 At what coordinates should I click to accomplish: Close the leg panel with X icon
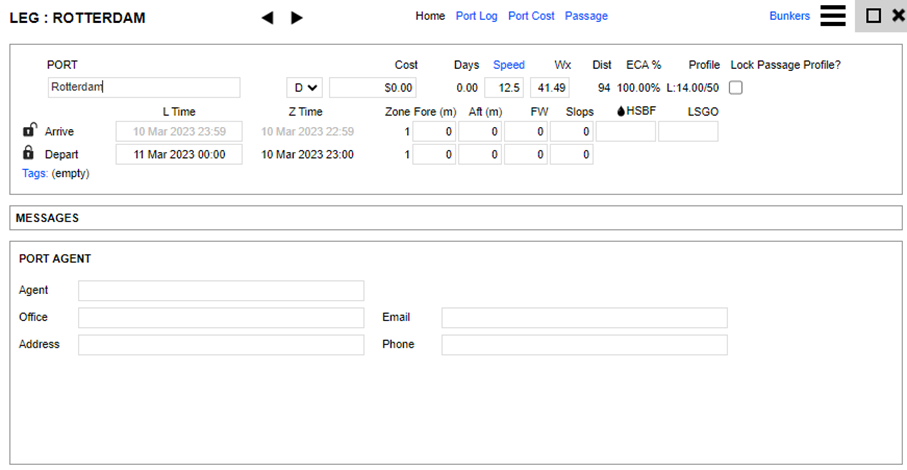tap(897, 16)
